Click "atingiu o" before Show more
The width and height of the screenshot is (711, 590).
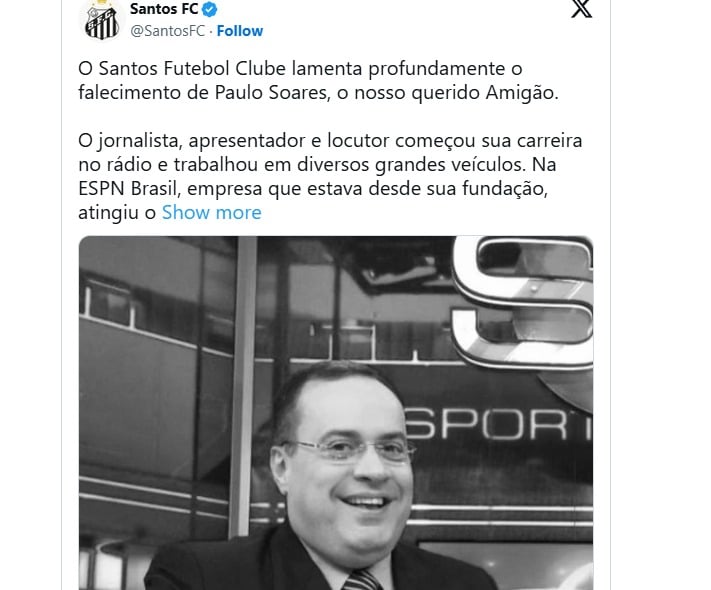point(117,213)
